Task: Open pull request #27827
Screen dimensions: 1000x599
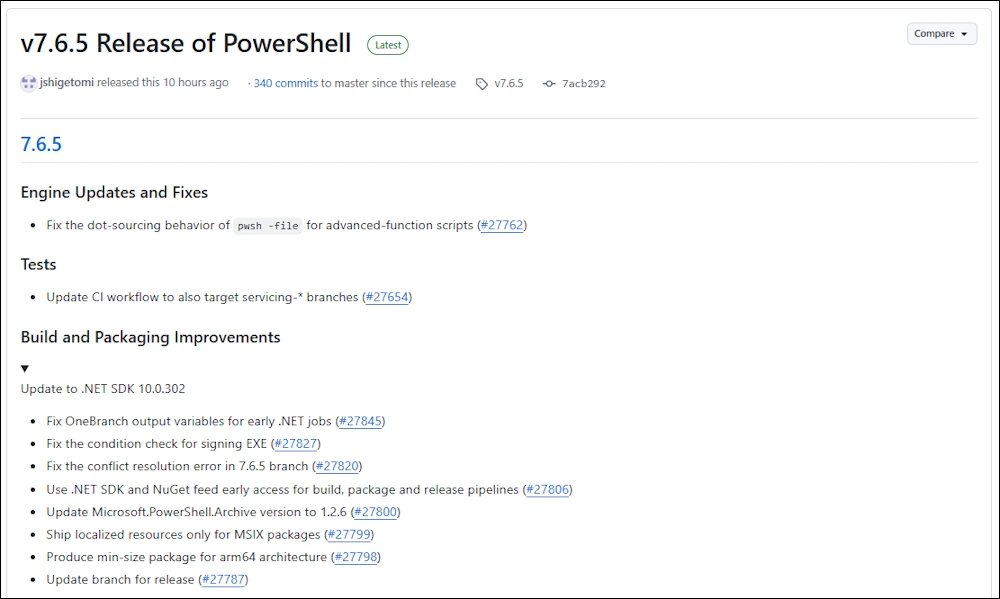Action: [x=296, y=443]
